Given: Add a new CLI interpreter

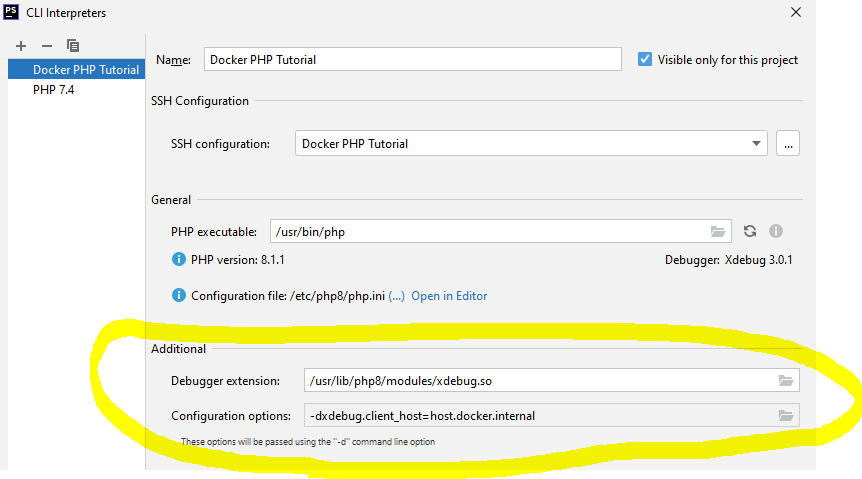Looking at the screenshot, I should click(21, 46).
